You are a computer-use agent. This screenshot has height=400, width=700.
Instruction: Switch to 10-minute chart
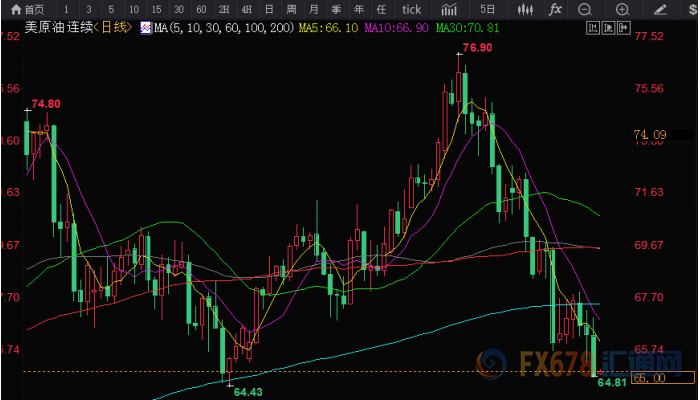point(133,8)
